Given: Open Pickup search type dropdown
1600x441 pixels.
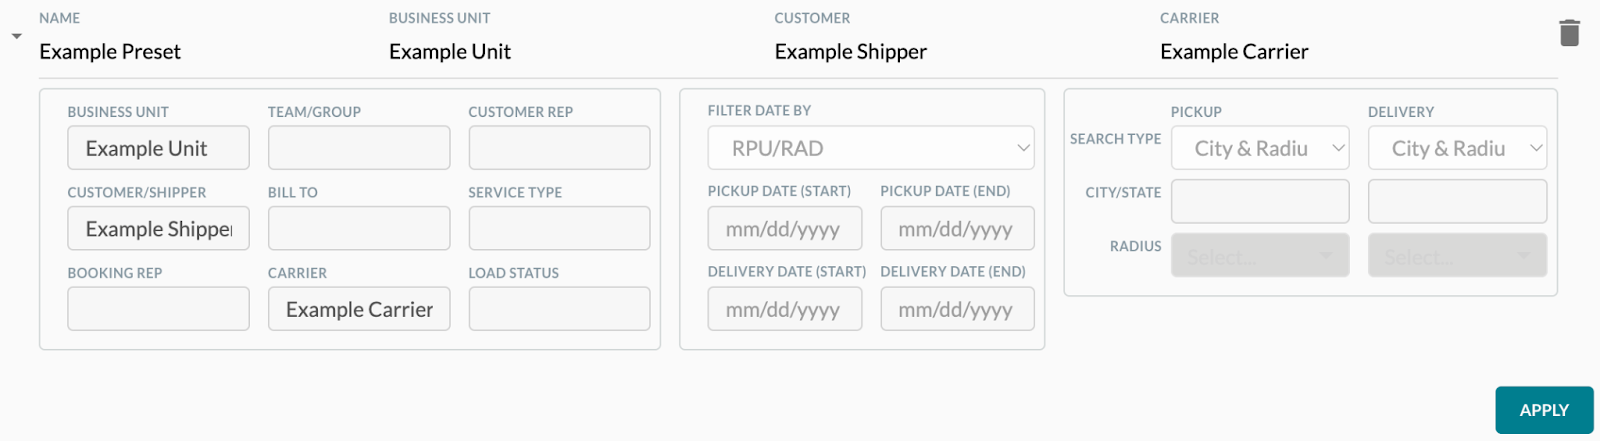Looking at the screenshot, I should pos(1259,148).
